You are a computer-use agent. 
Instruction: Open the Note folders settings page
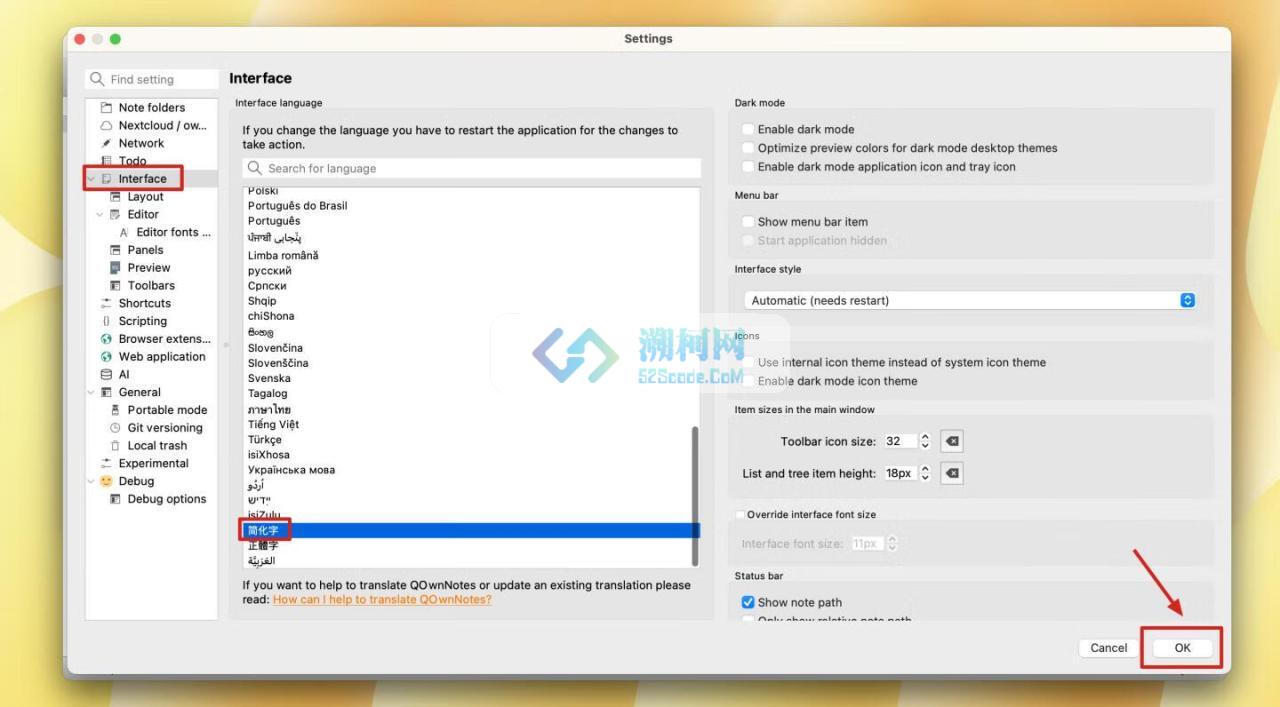click(x=151, y=107)
